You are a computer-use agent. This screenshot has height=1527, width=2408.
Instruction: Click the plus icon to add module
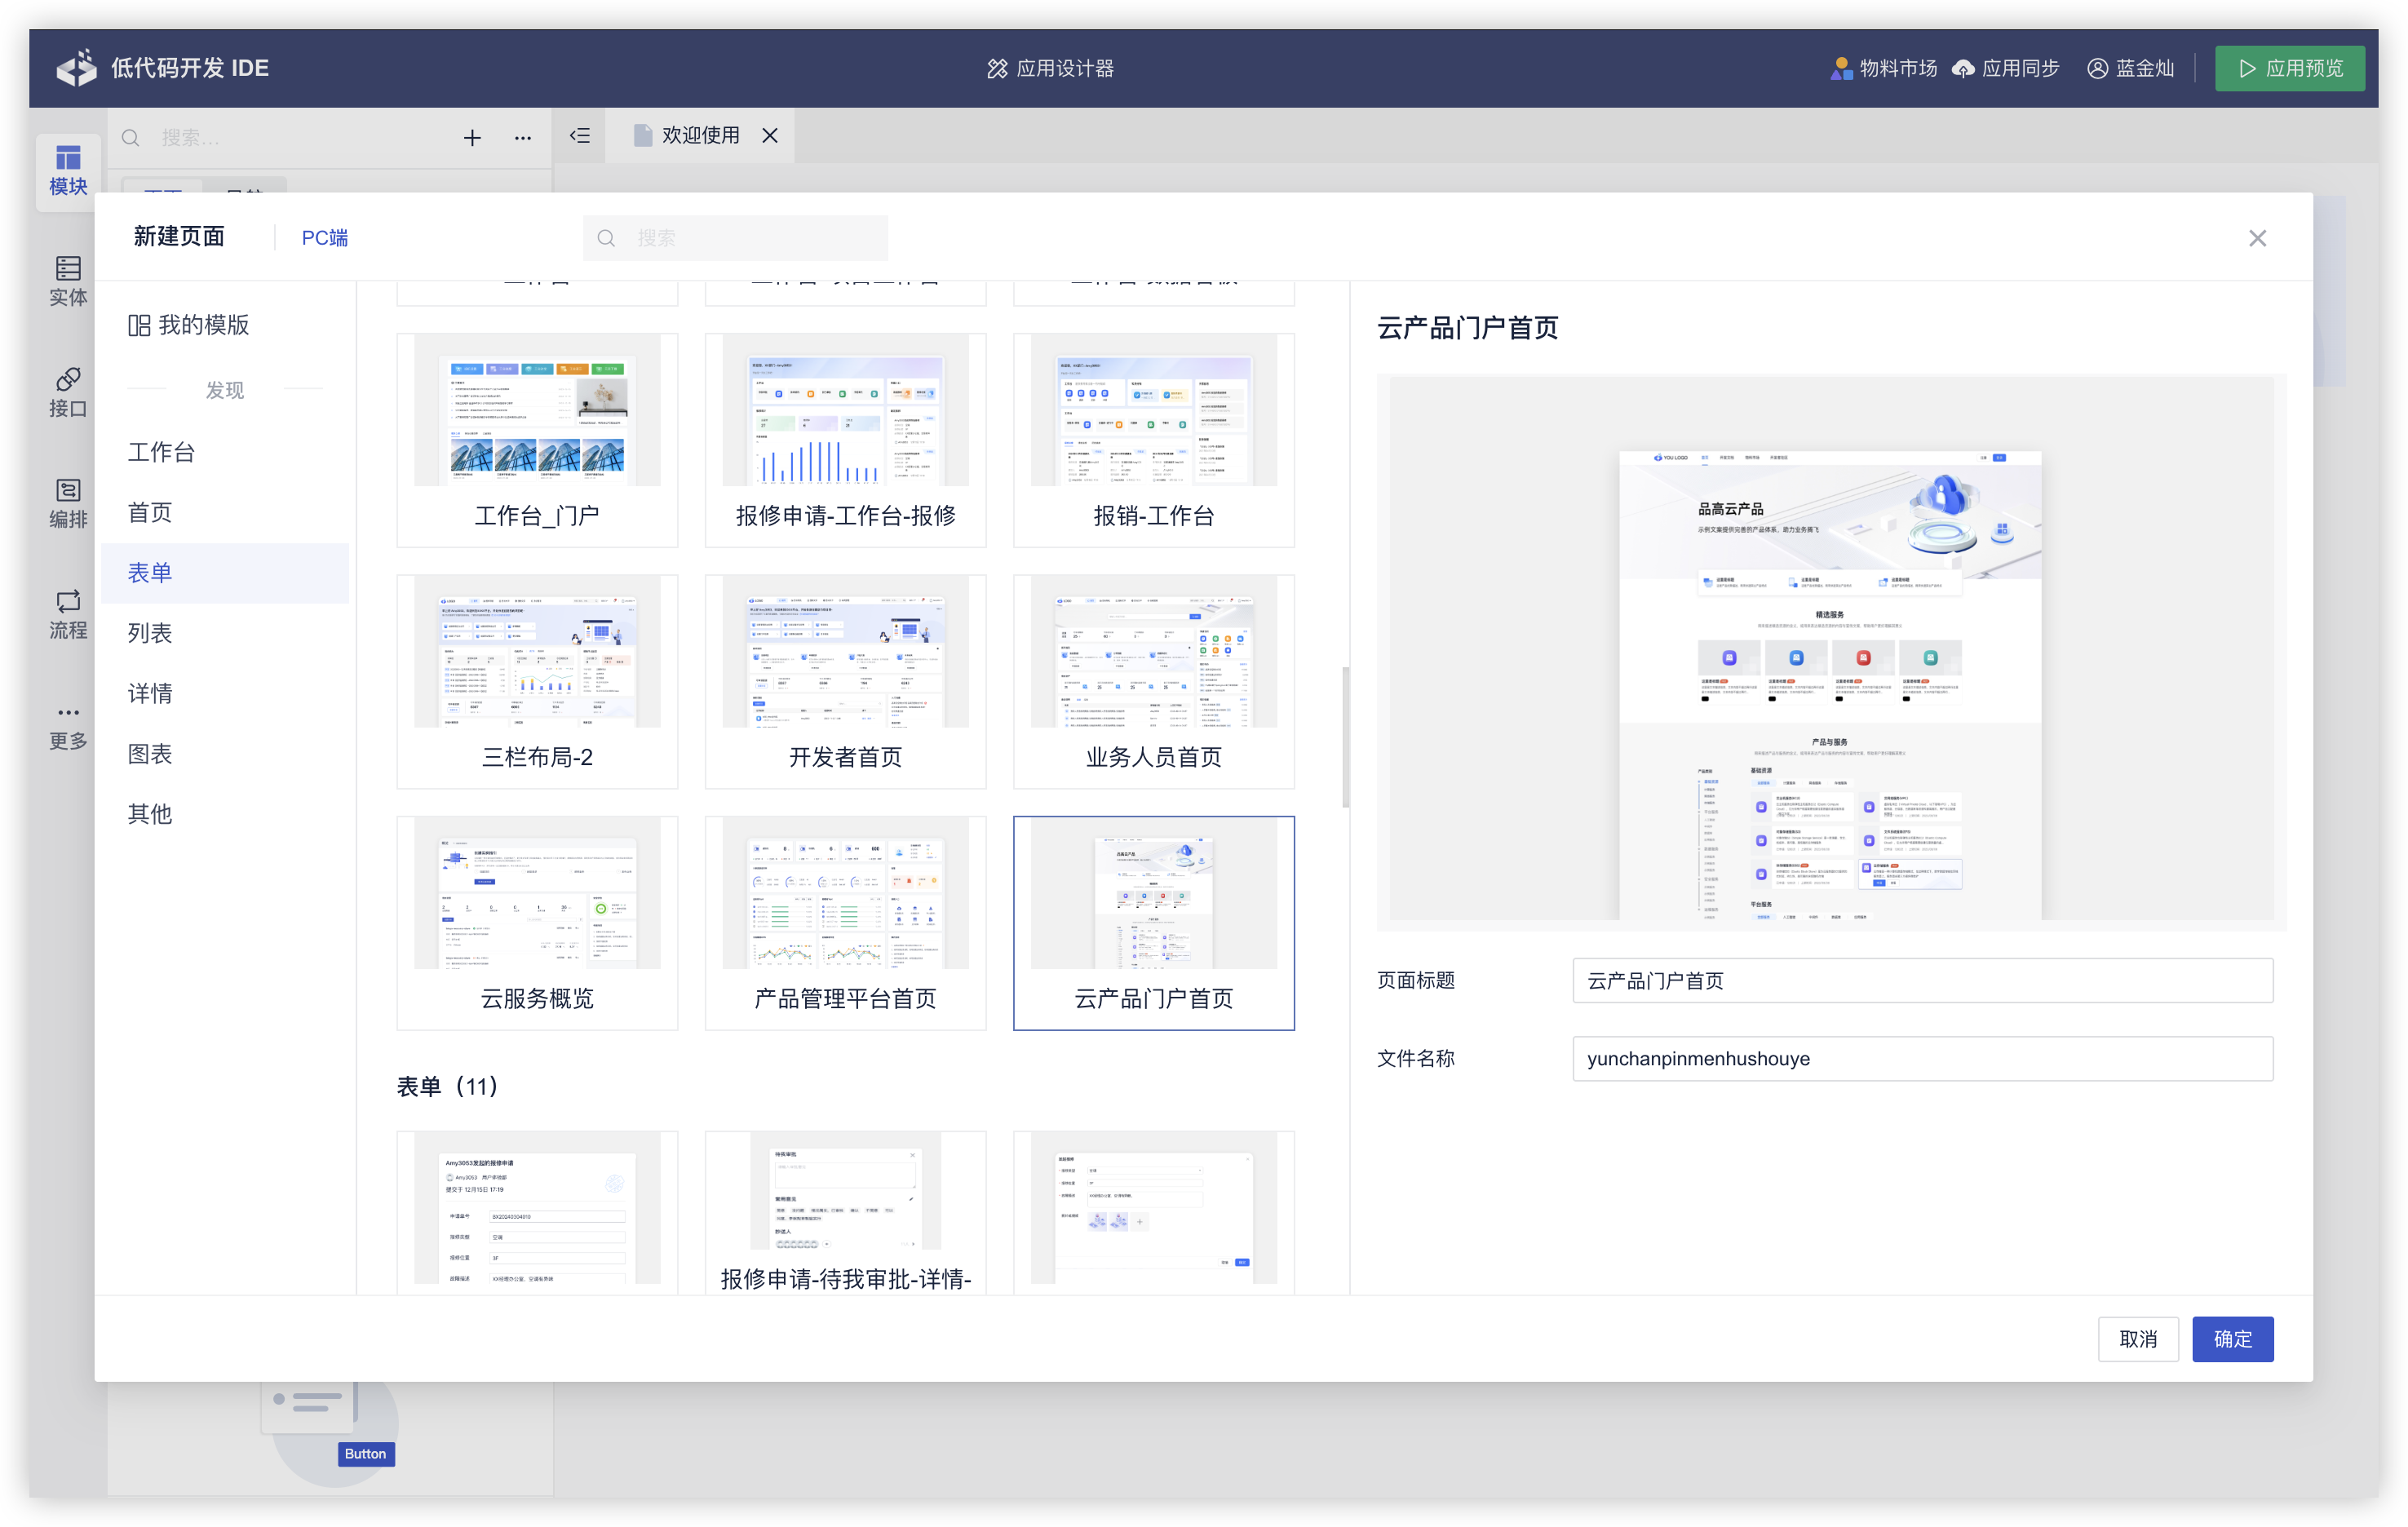[x=472, y=138]
